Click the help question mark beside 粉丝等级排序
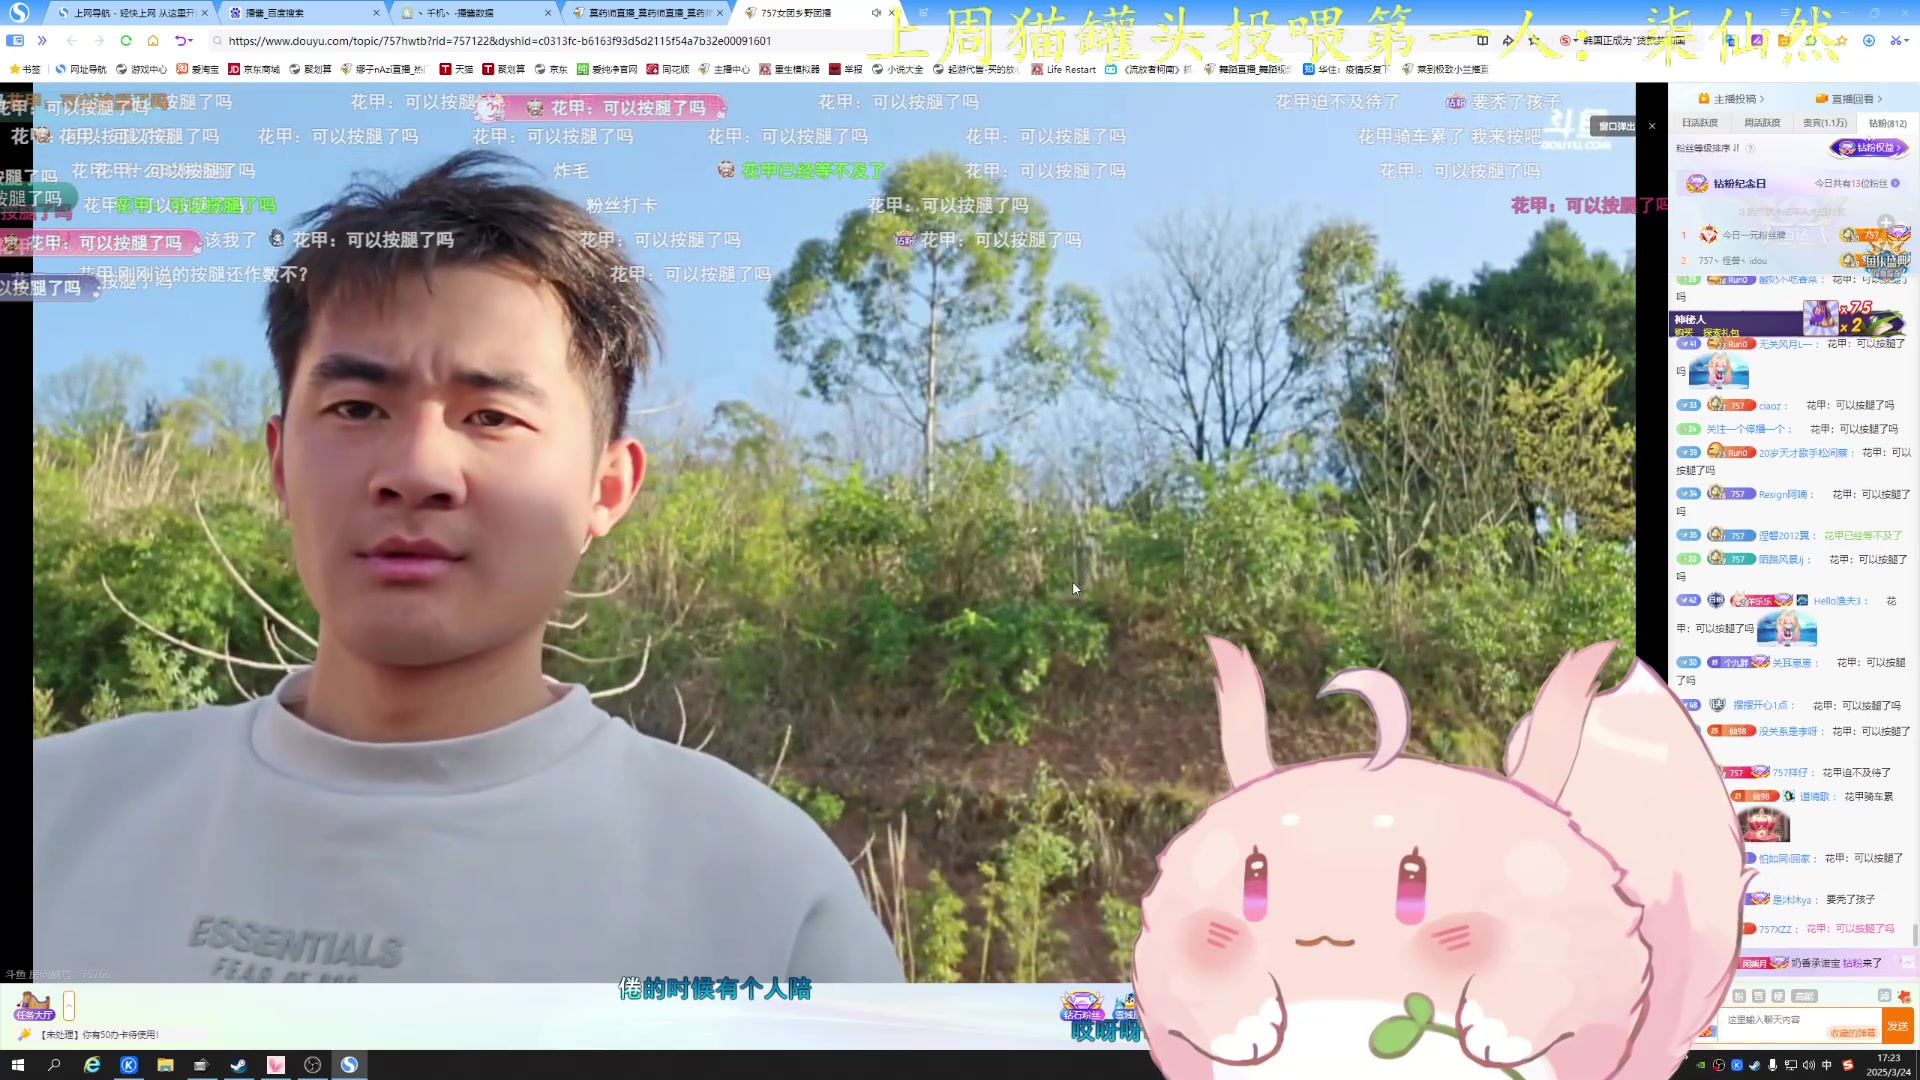 1750,148
